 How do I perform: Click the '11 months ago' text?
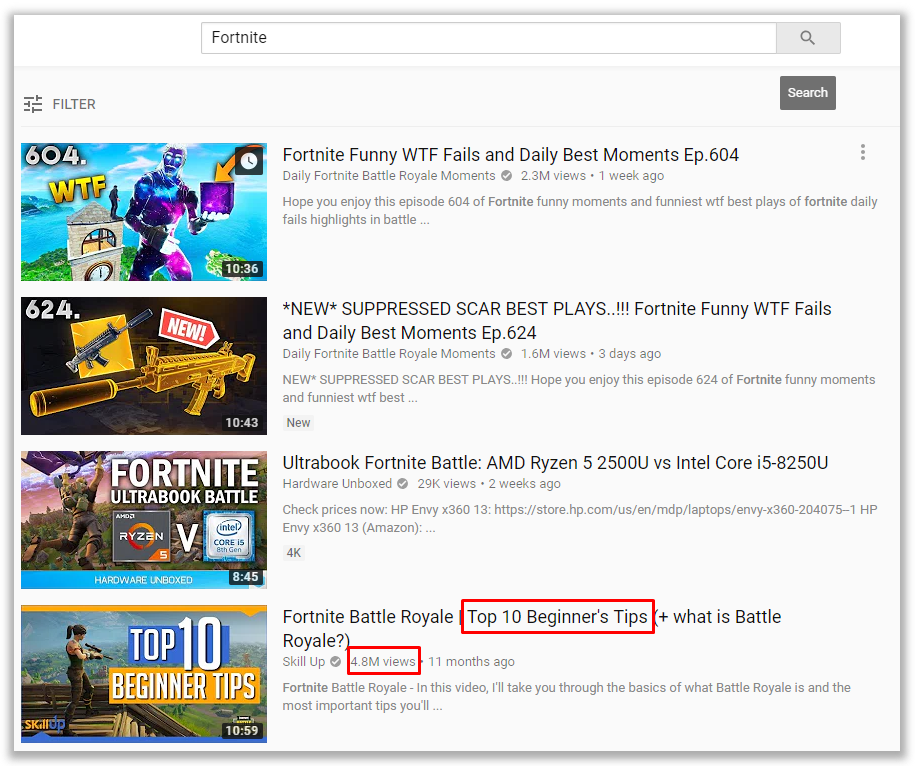(x=472, y=662)
